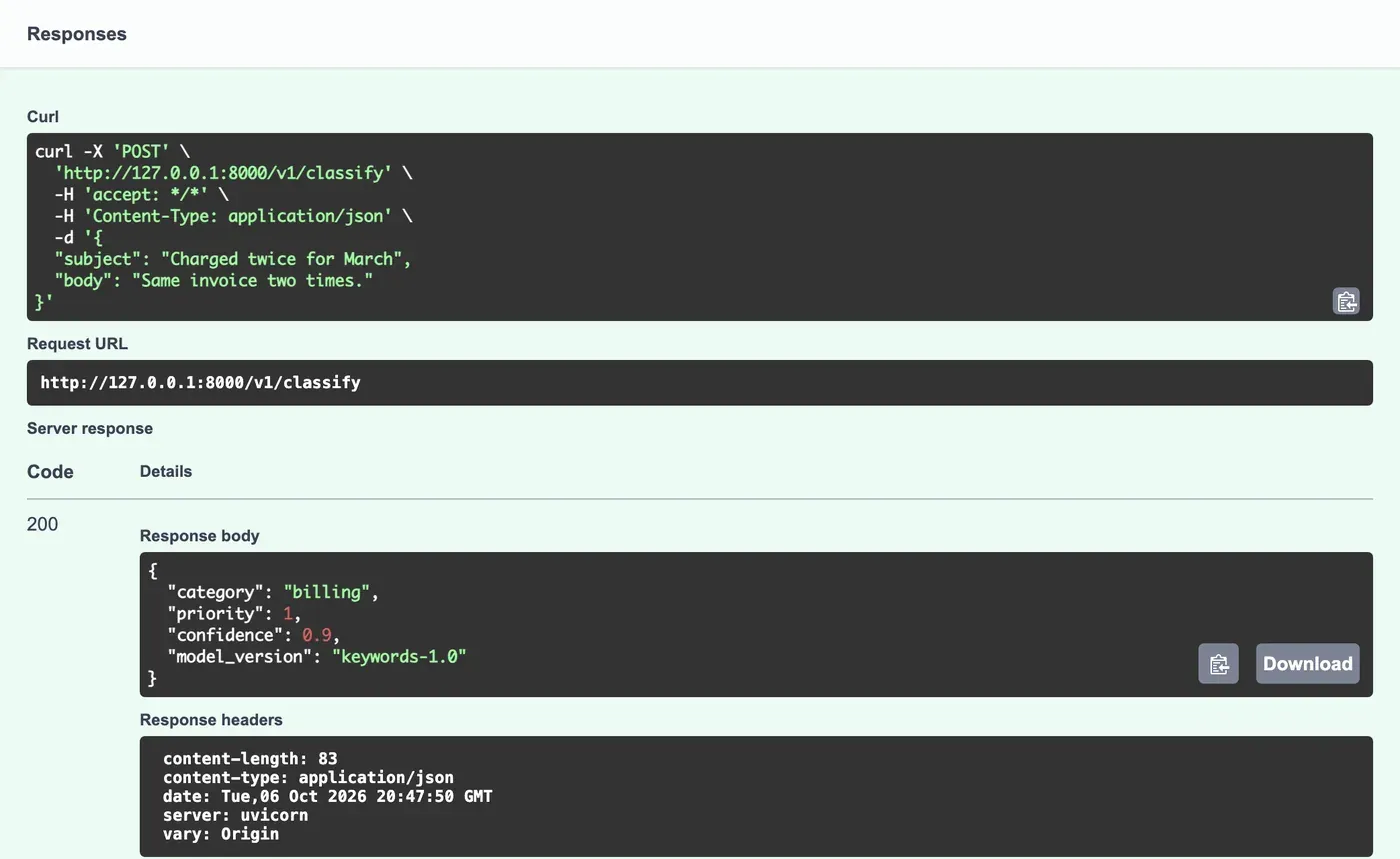The width and height of the screenshot is (1400, 859).
Task: Click the "confidence": 0.9 line
Action: (x=254, y=635)
